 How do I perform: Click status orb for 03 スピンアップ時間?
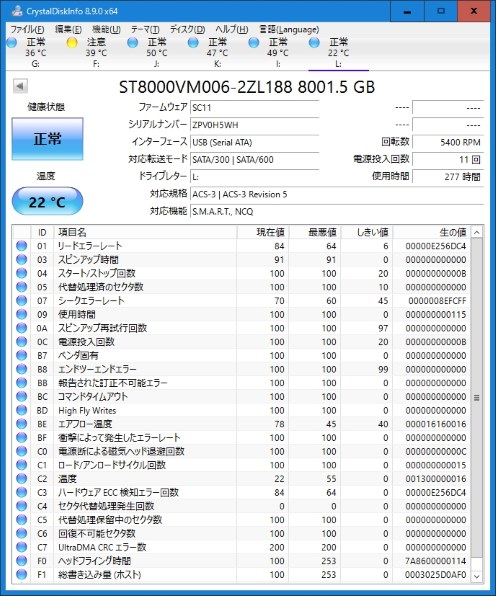tap(22, 260)
